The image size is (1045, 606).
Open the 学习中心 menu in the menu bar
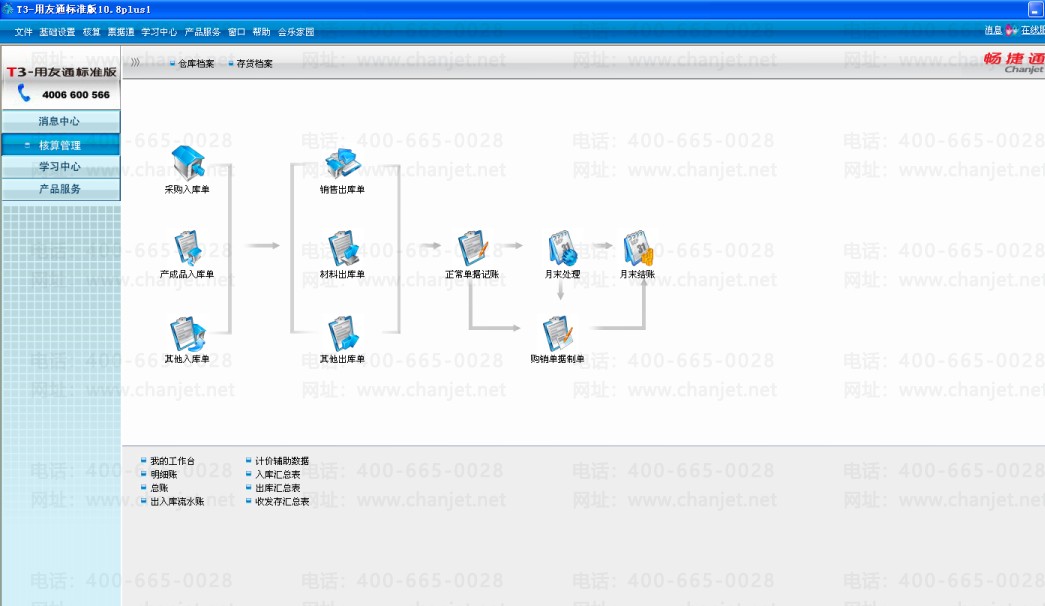click(x=159, y=32)
